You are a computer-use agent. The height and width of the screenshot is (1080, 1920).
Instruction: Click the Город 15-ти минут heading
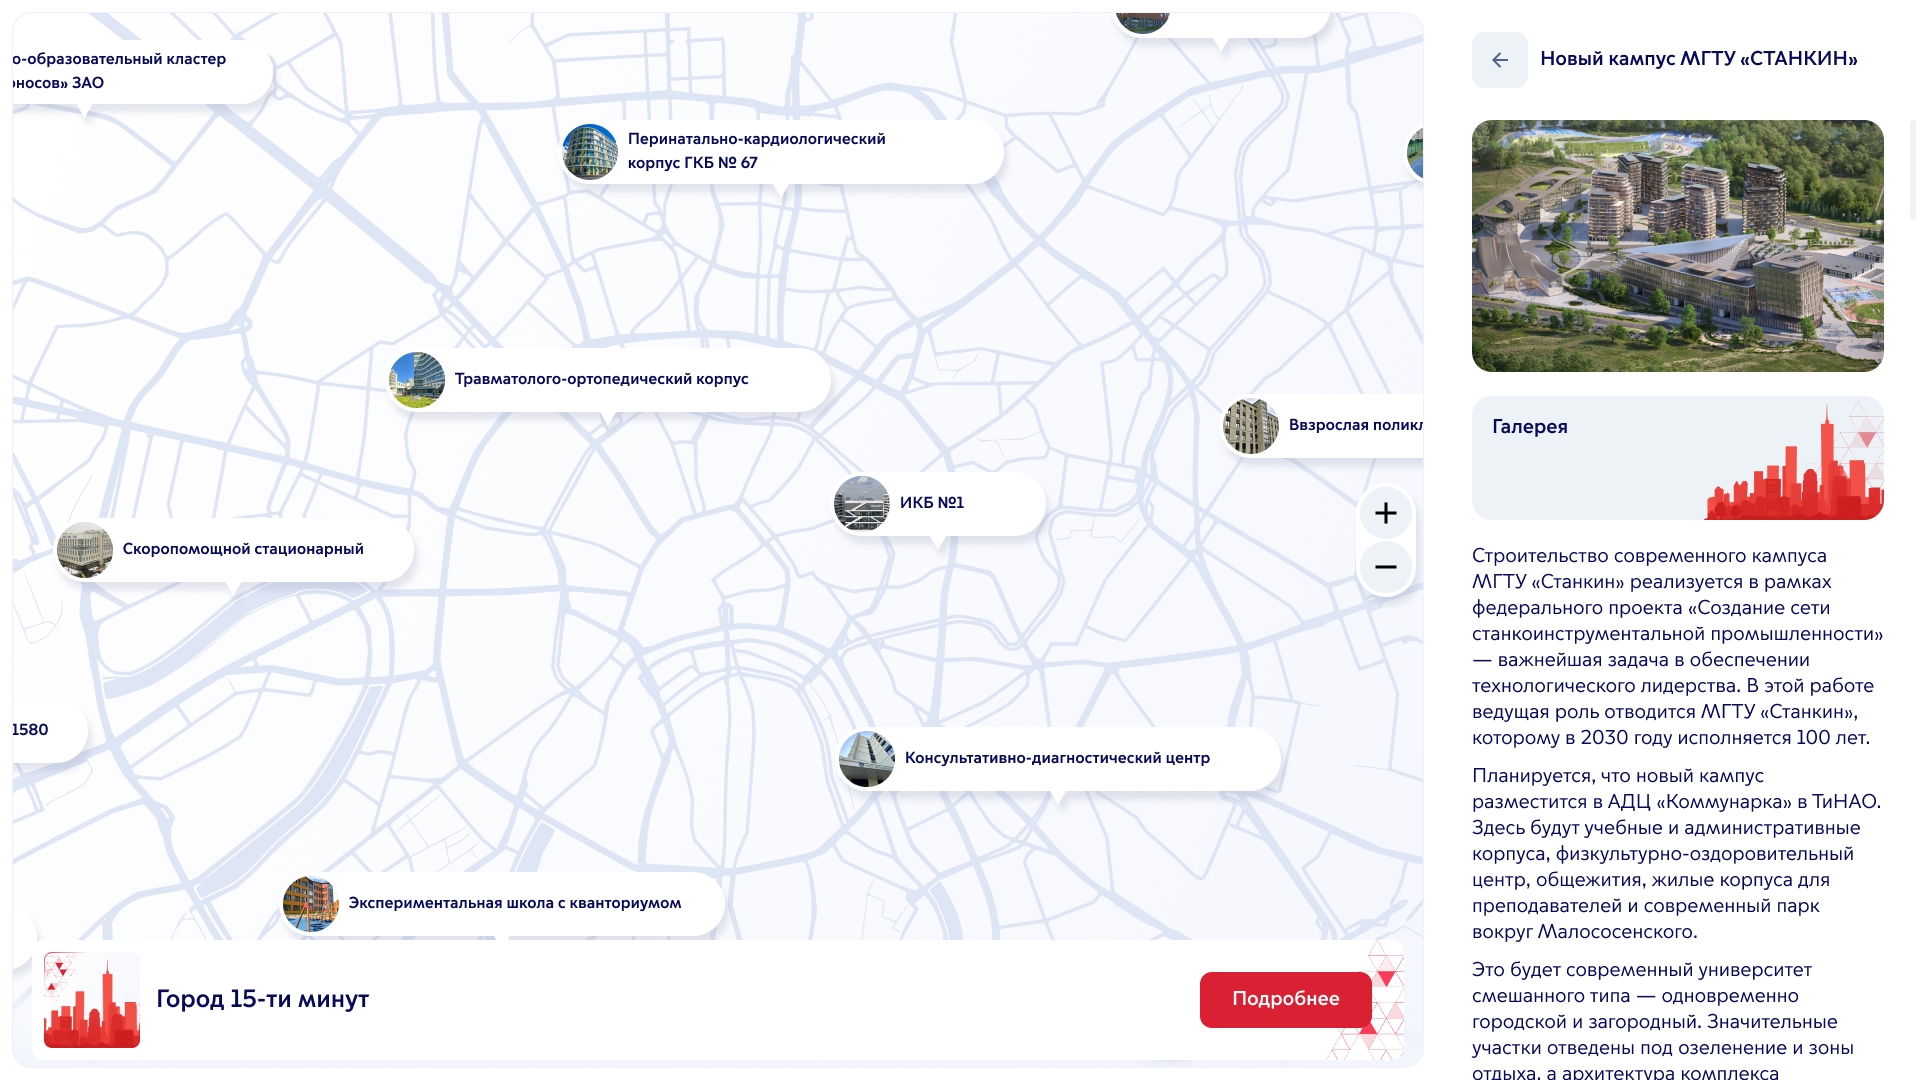click(263, 999)
